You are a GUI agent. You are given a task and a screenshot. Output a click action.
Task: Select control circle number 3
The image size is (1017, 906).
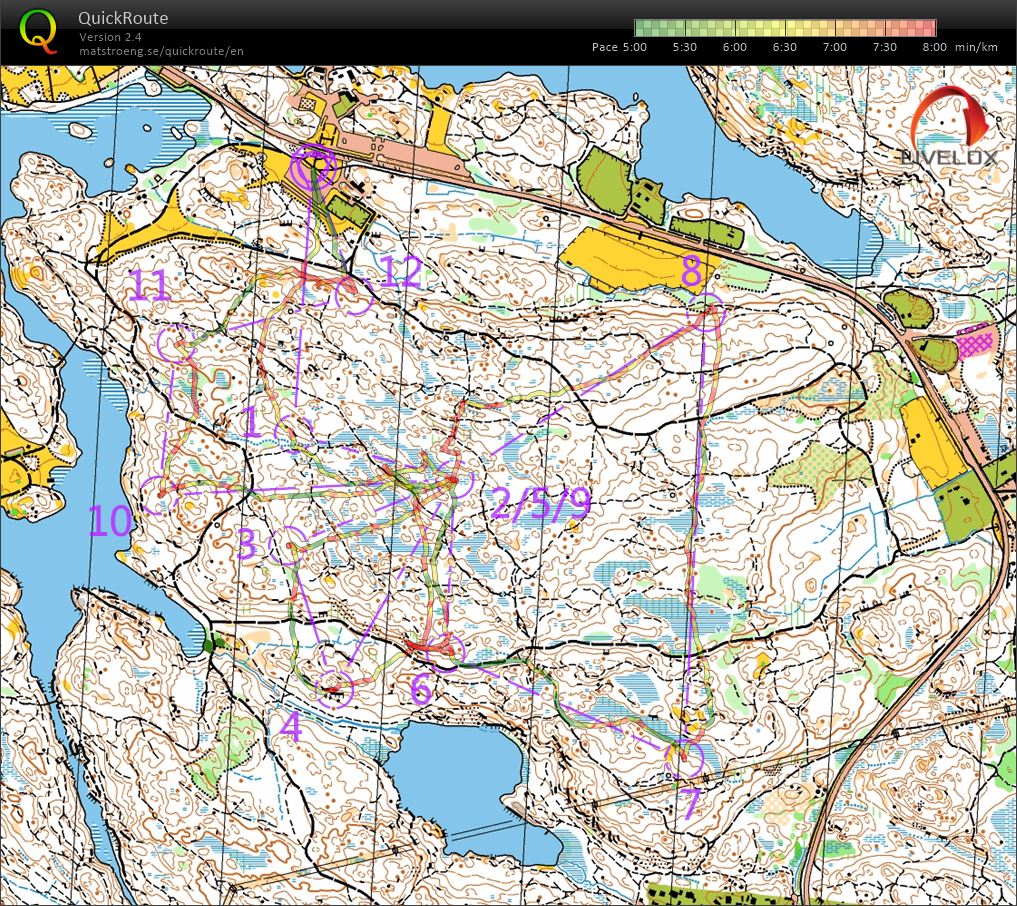pos(289,547)
